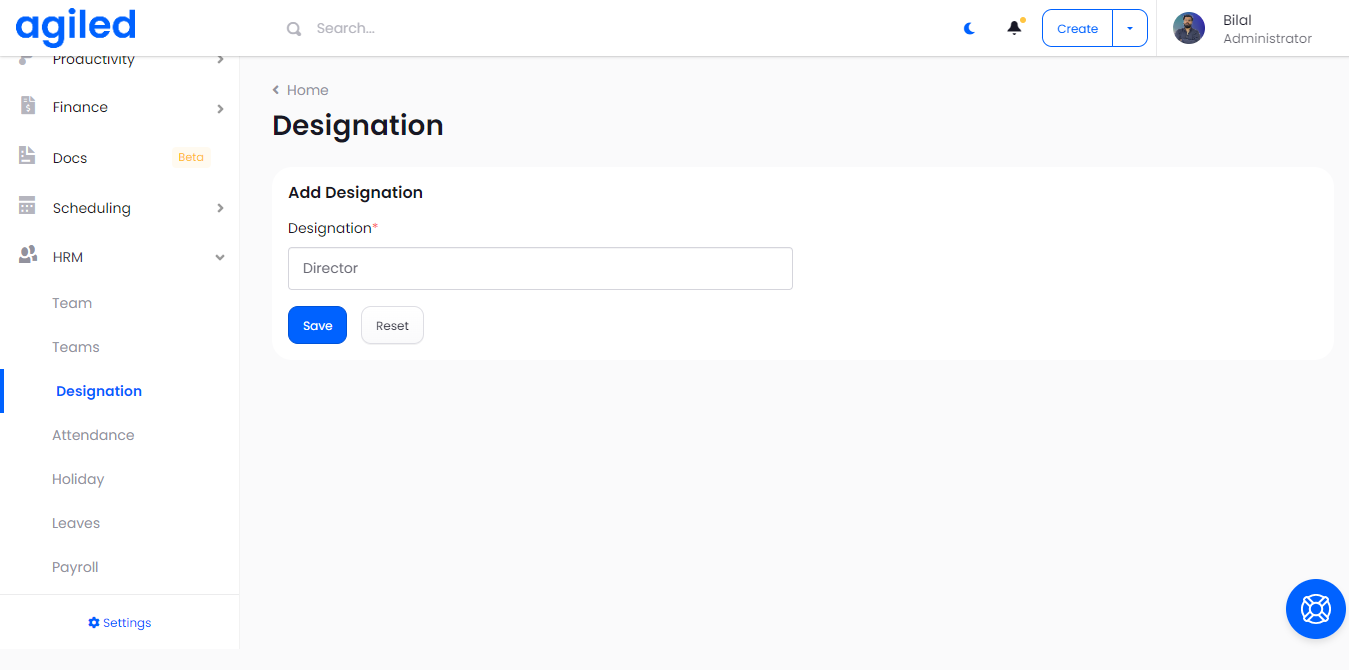Click the search magnifier icon
This screenshot has height=670, width=1349.
pos(294,29)
